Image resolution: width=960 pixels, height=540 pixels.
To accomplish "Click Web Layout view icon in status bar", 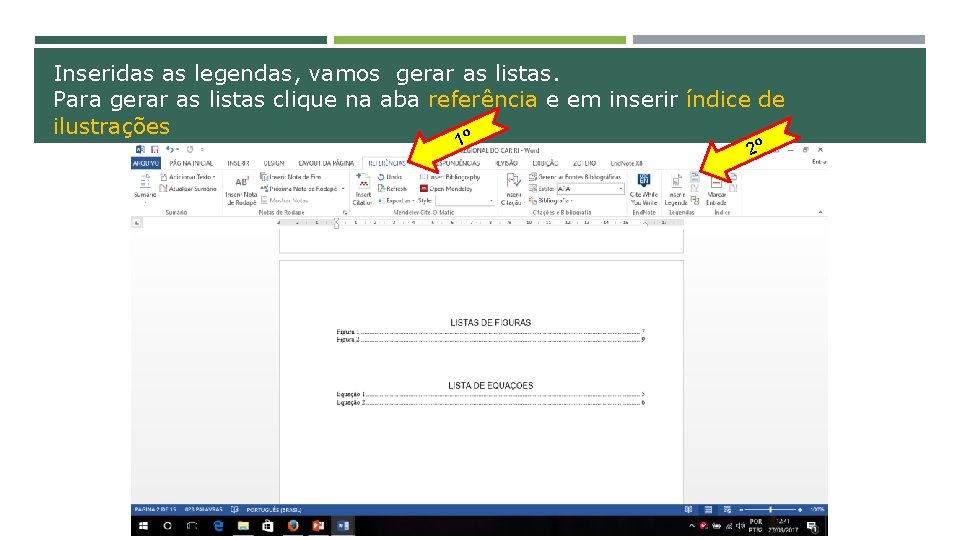I will pos(727,509).
